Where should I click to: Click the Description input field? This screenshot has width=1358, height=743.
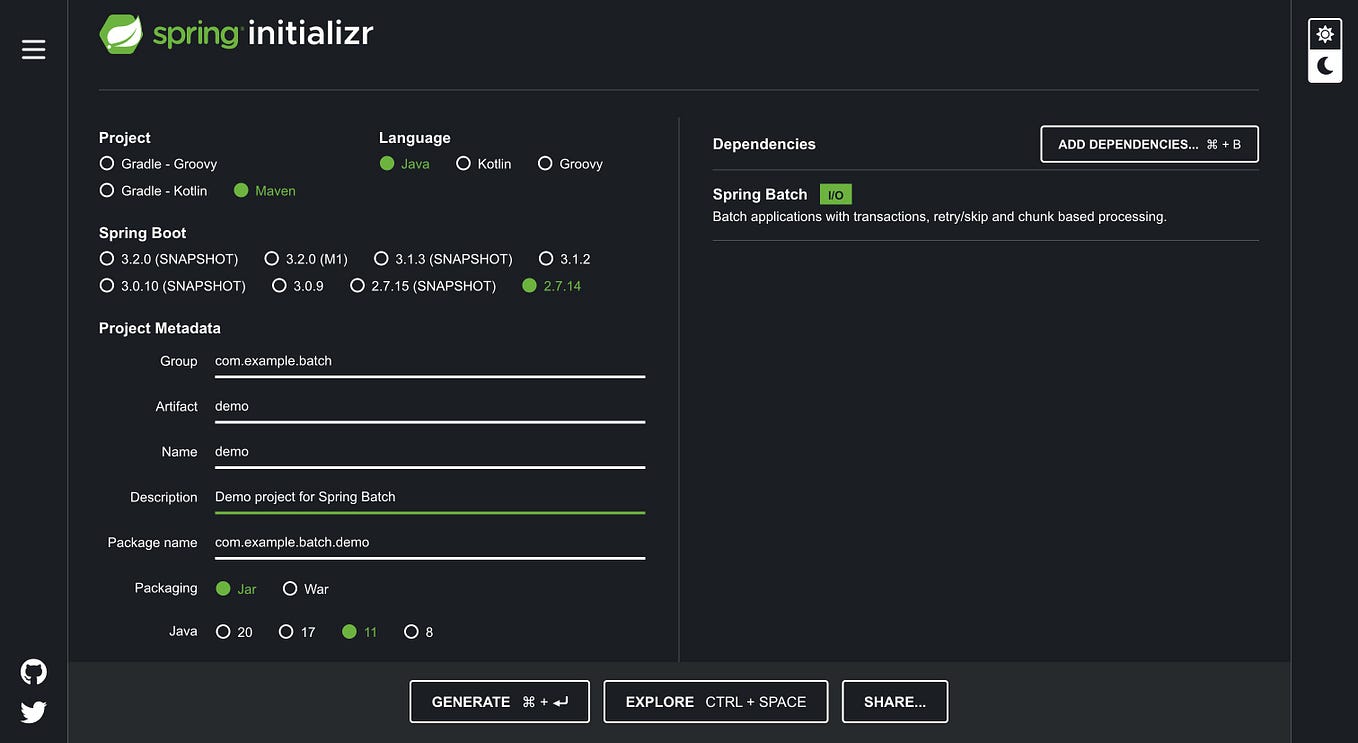tap(429, 496)
